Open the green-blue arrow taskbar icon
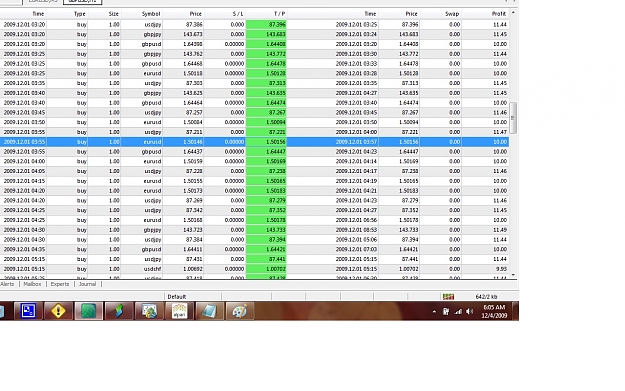Image resolution: width=625 pixels, height=391 pixels. [x=119, y=311]
